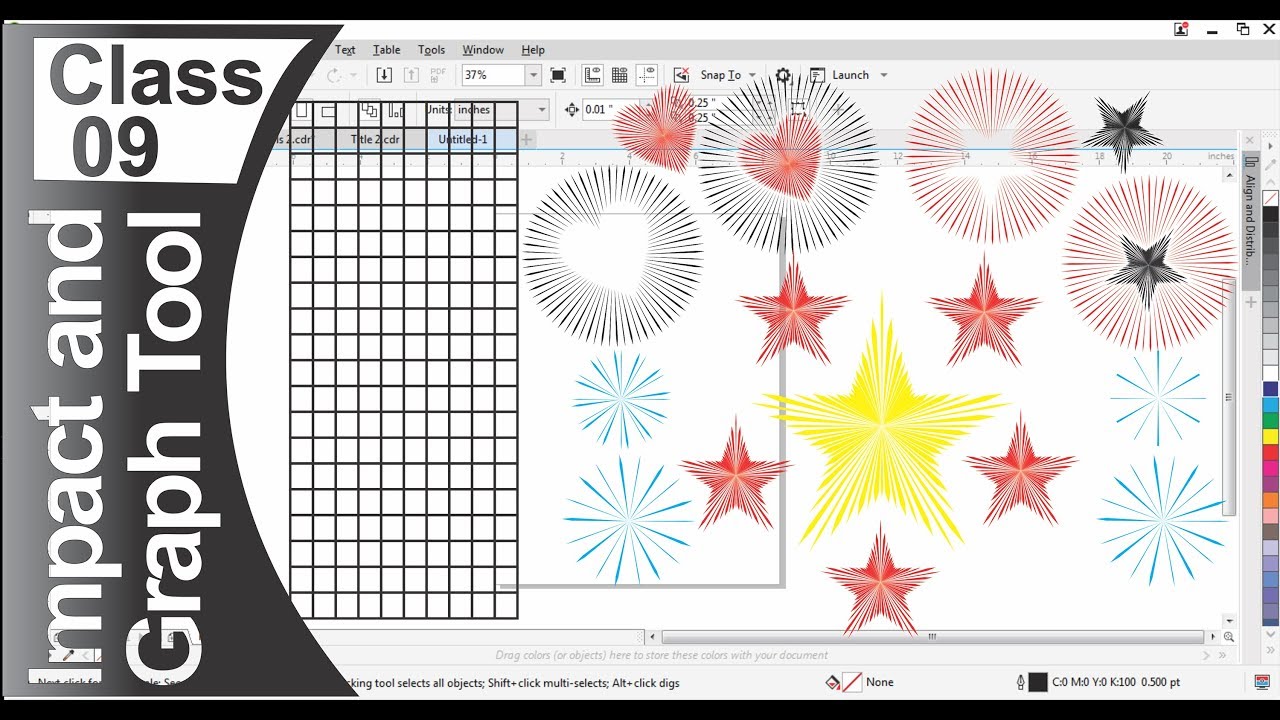The image size is (1280, 720).
Task: Open the Tools menu
Action: pyautogui.click(x=432, y=50)
